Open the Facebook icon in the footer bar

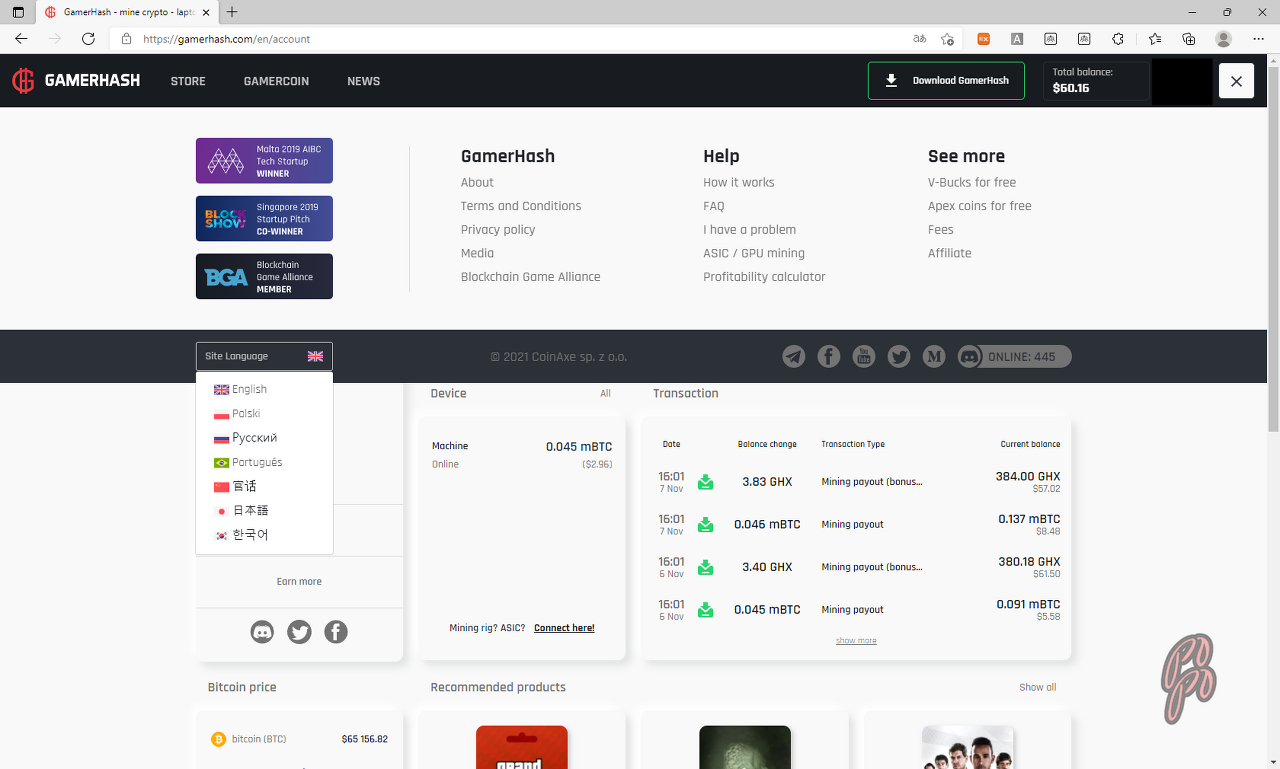[x=829, y=356]
